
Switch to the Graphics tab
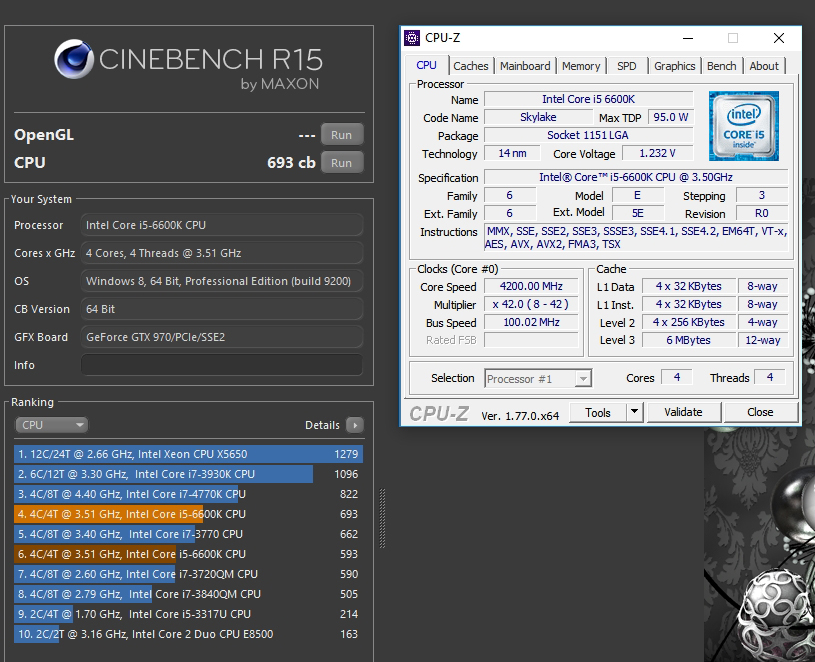coord(674,66)
